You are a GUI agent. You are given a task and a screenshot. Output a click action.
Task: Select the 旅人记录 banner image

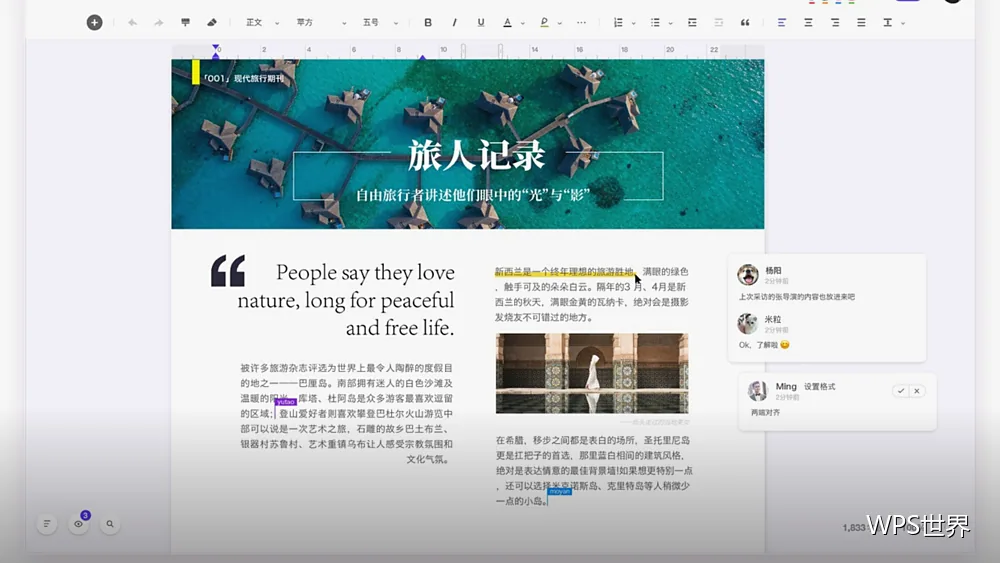tap(467, 144)
